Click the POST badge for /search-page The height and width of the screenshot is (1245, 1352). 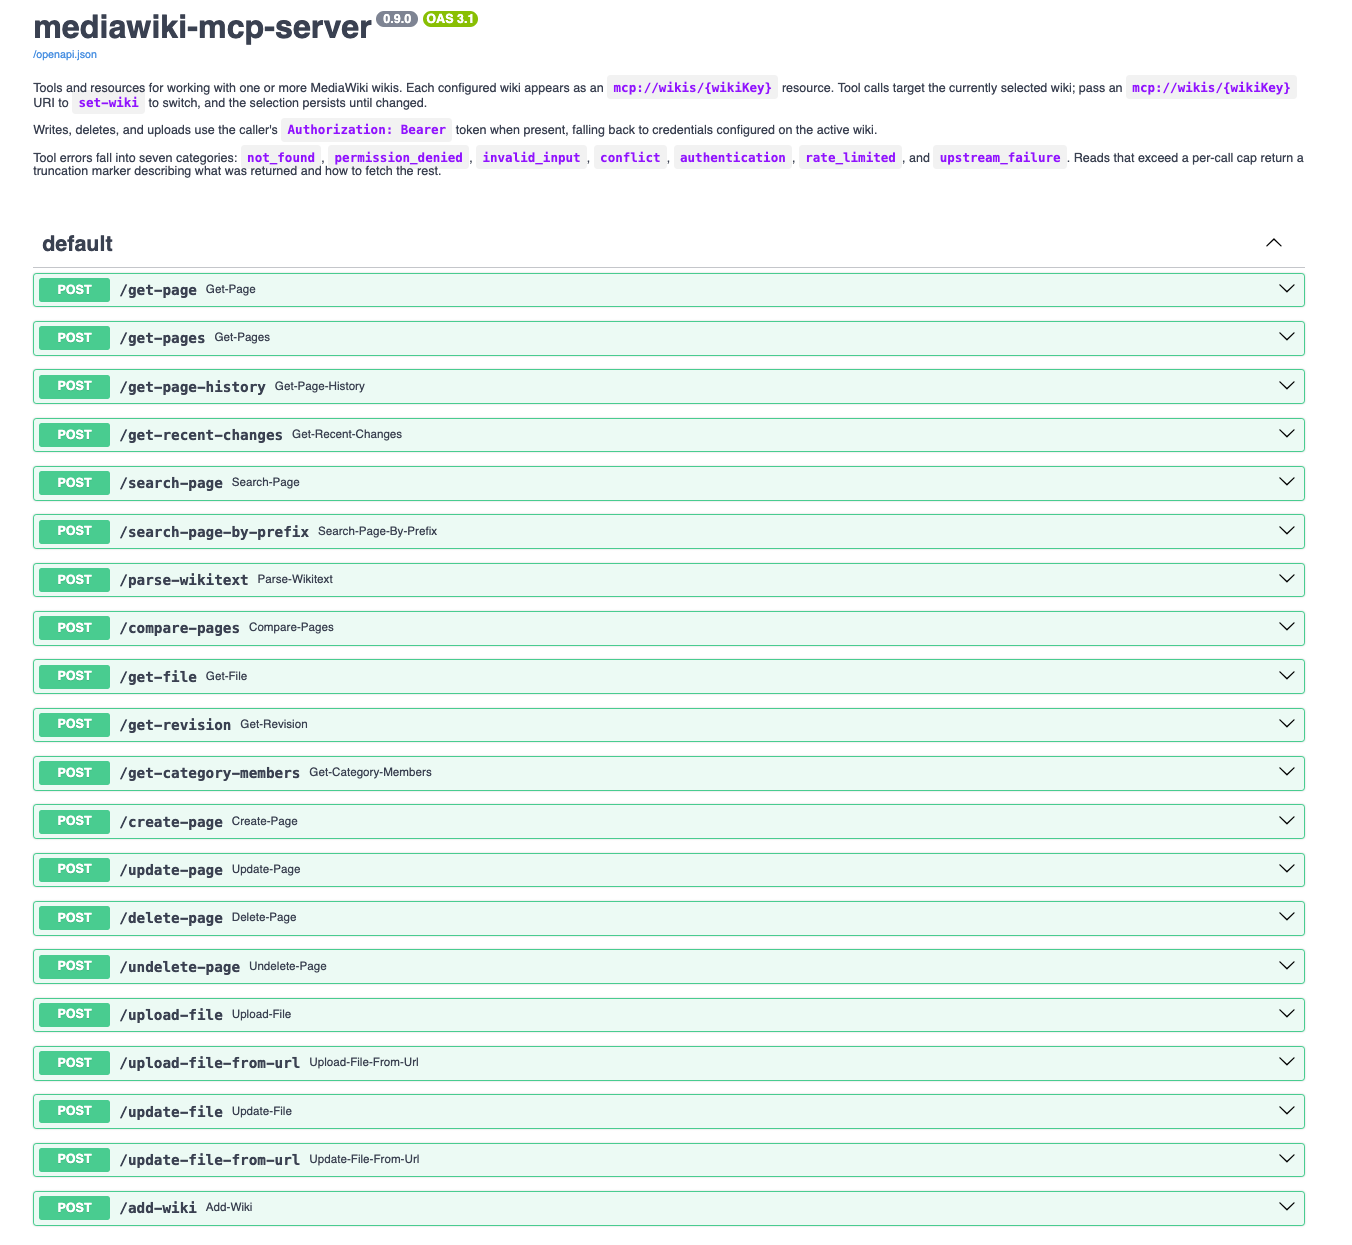[74, 483]
